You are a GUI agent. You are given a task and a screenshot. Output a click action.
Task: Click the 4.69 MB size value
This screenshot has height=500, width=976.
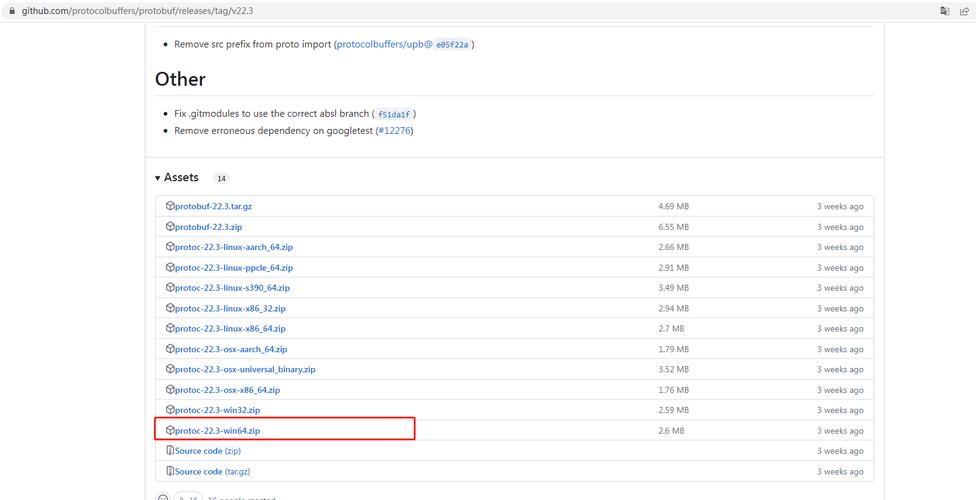[x=673, y=206]
